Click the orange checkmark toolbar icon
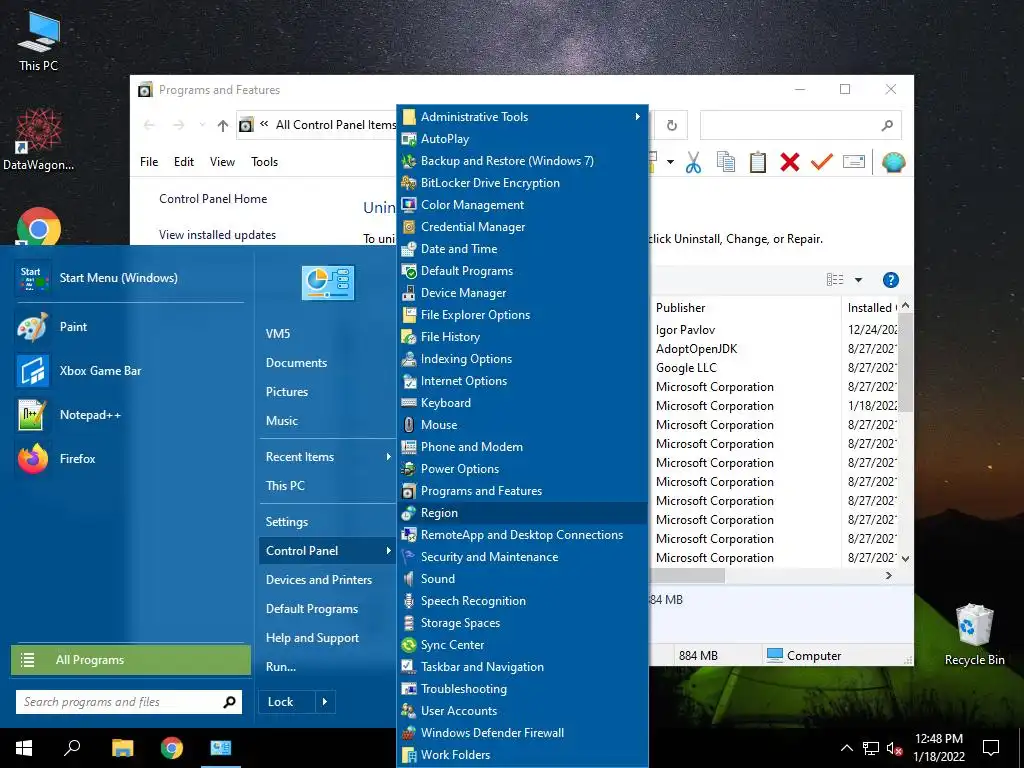The width and height of the screenshot is (1024, 768). pos(822,161)
